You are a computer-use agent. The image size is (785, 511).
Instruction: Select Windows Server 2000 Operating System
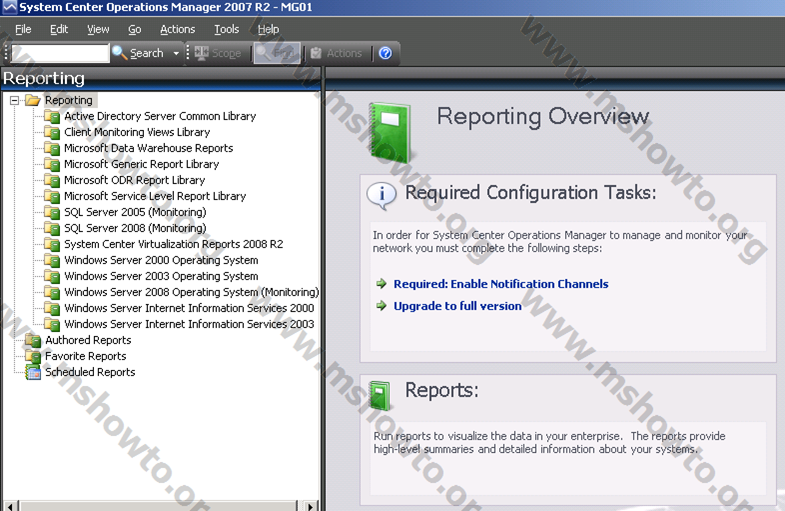pos(161,260)
